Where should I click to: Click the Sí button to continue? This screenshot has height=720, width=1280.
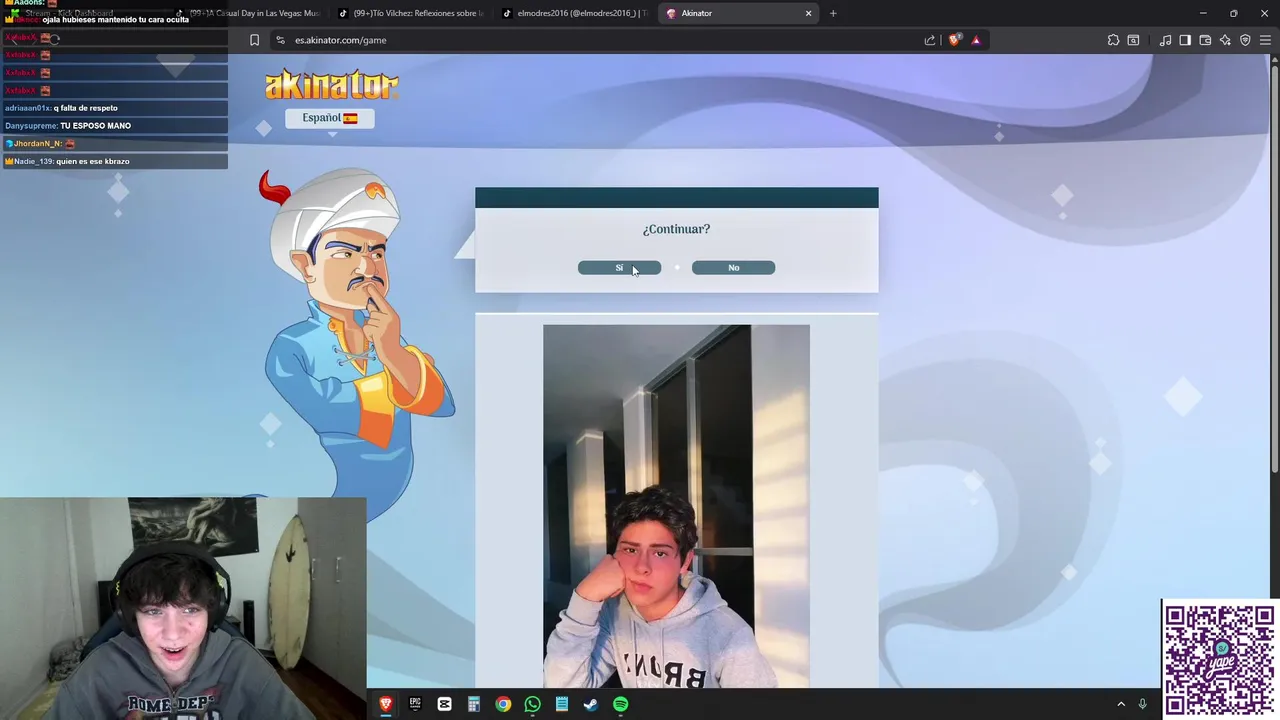click(x=619, y=268)
